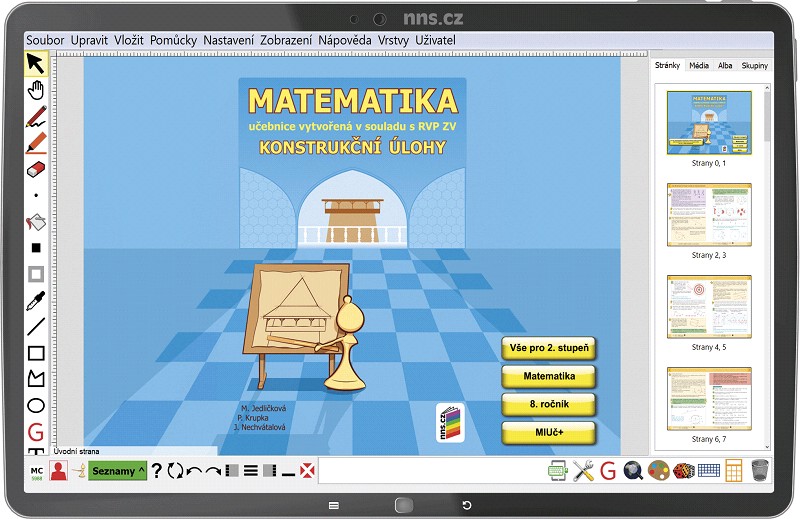This screenshot has width=800, height=519.
Task: Dock the toolbar to right side icon
Action: (x=269, y=471)
